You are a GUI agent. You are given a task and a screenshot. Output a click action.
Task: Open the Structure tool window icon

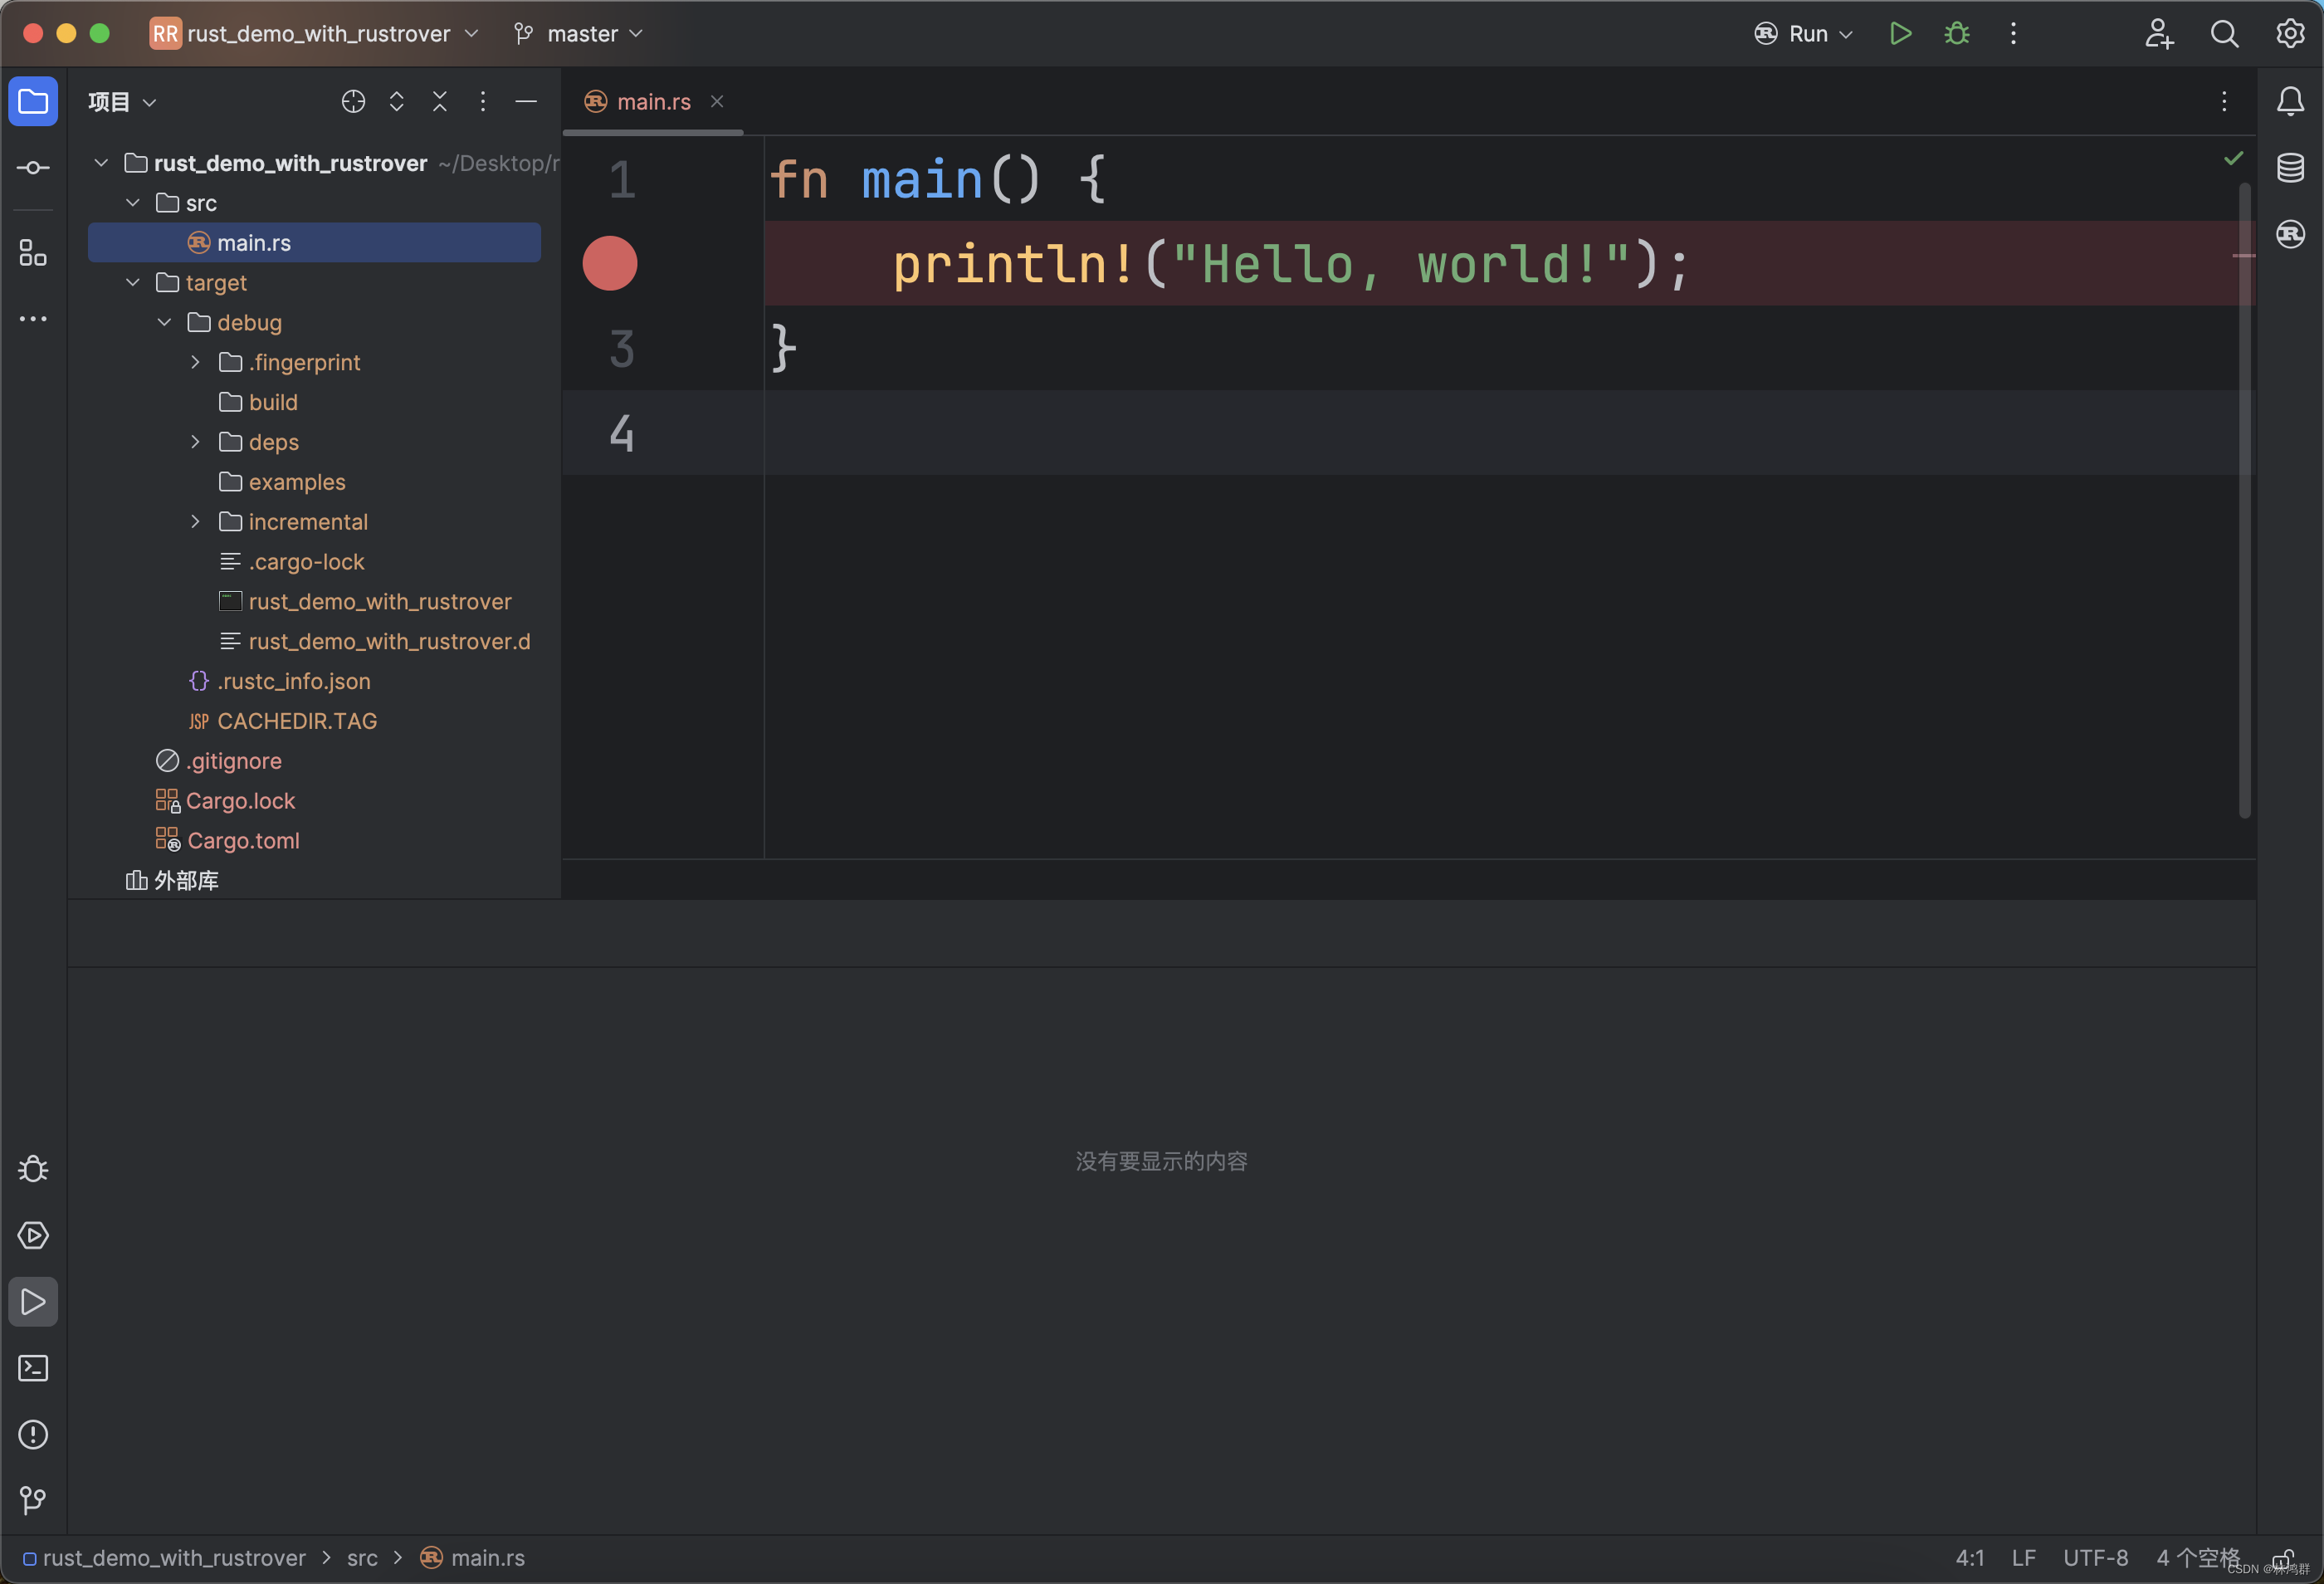point(33,253)
